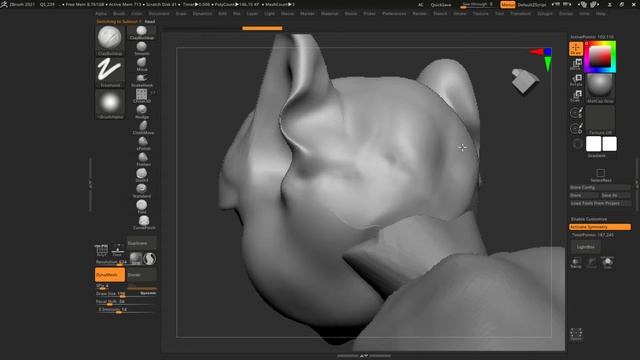640x360 pixels.
Task: Toggle the Menus button
Action: 508,5
